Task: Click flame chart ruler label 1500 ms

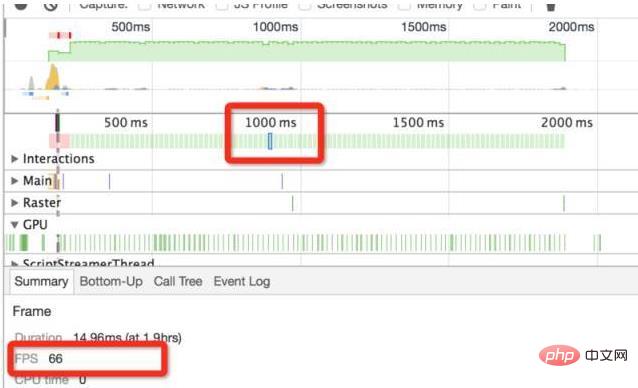Action: (x=418, y=122)
